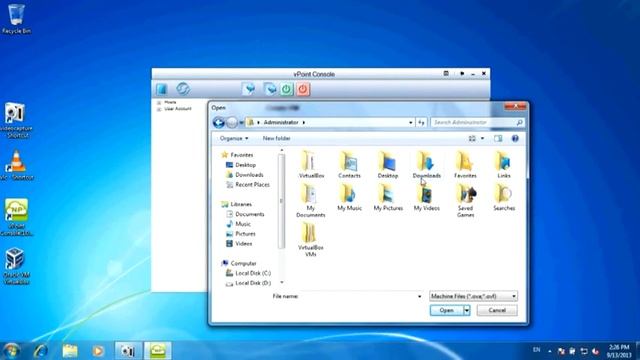Image resolution: width=640 pixels, height=360 pixels.
Task: Open the My Music folder
Action: pyautogui.click(x=349, y=198)
